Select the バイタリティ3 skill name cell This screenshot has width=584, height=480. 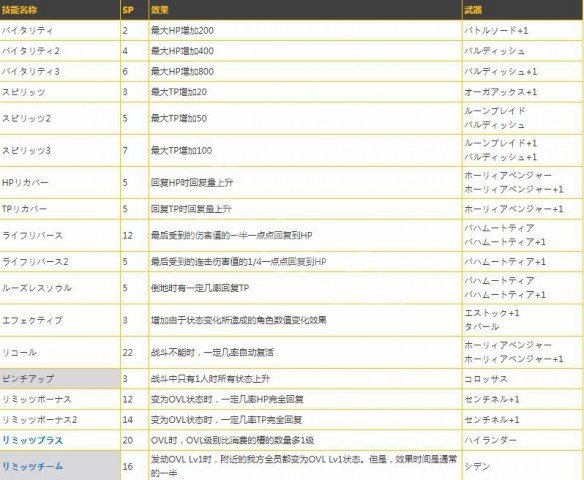pyautogui.click(x=60, y=71)
